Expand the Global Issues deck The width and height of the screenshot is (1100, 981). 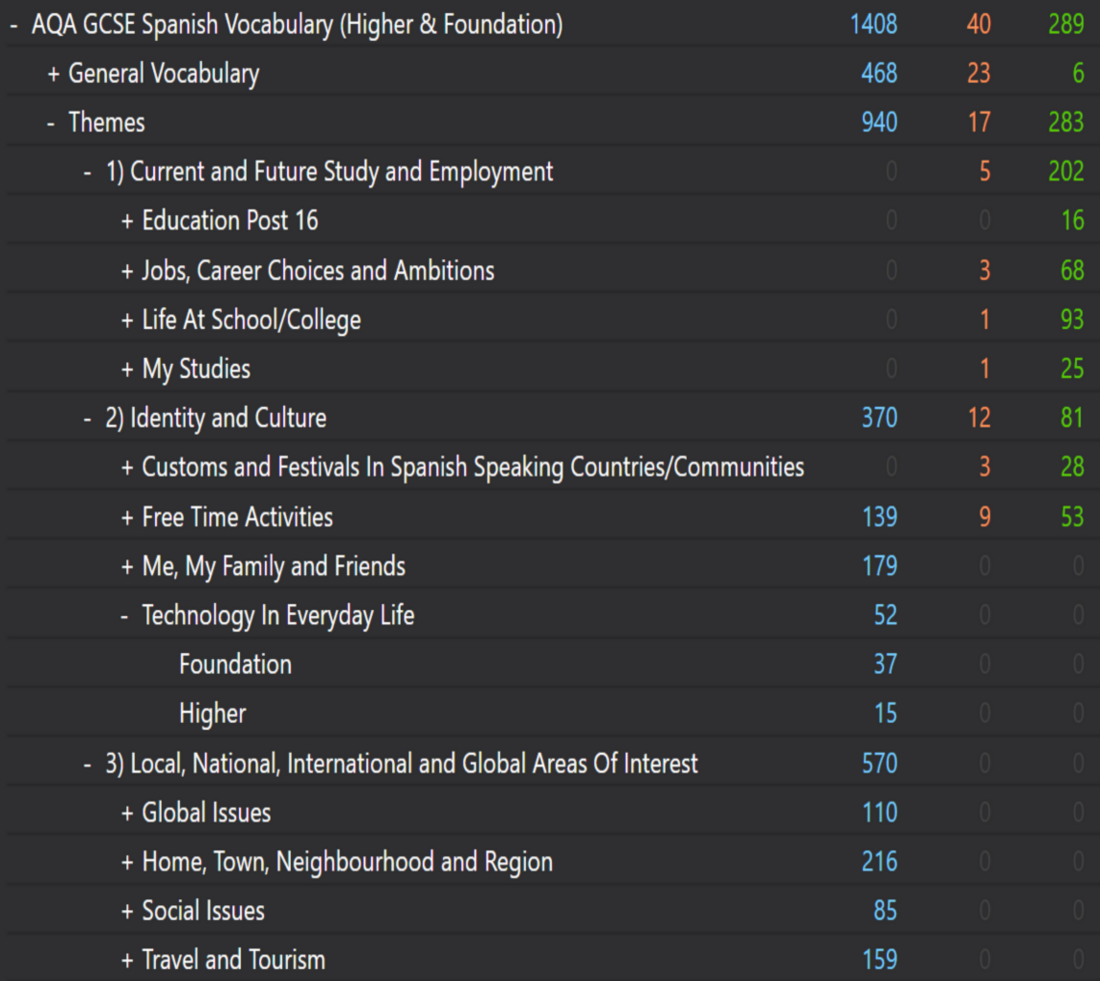tap(127, 813)
